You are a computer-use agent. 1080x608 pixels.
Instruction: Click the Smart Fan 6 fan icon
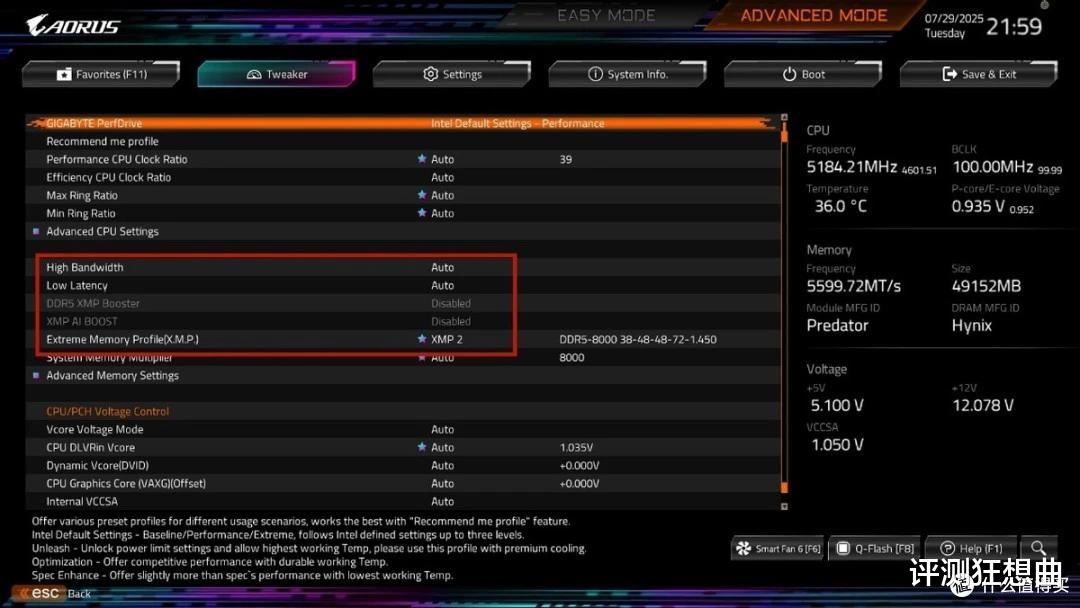click(x=744, y=548)
